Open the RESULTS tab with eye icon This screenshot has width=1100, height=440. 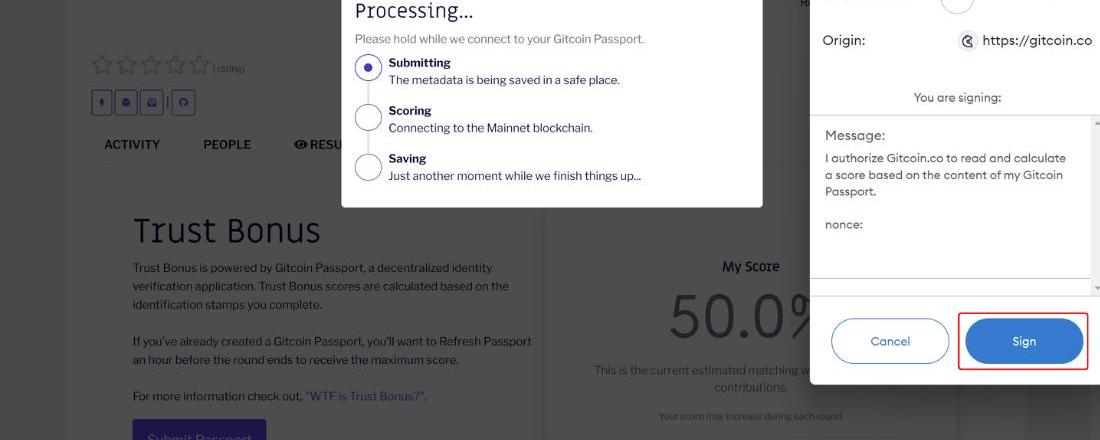318,144
